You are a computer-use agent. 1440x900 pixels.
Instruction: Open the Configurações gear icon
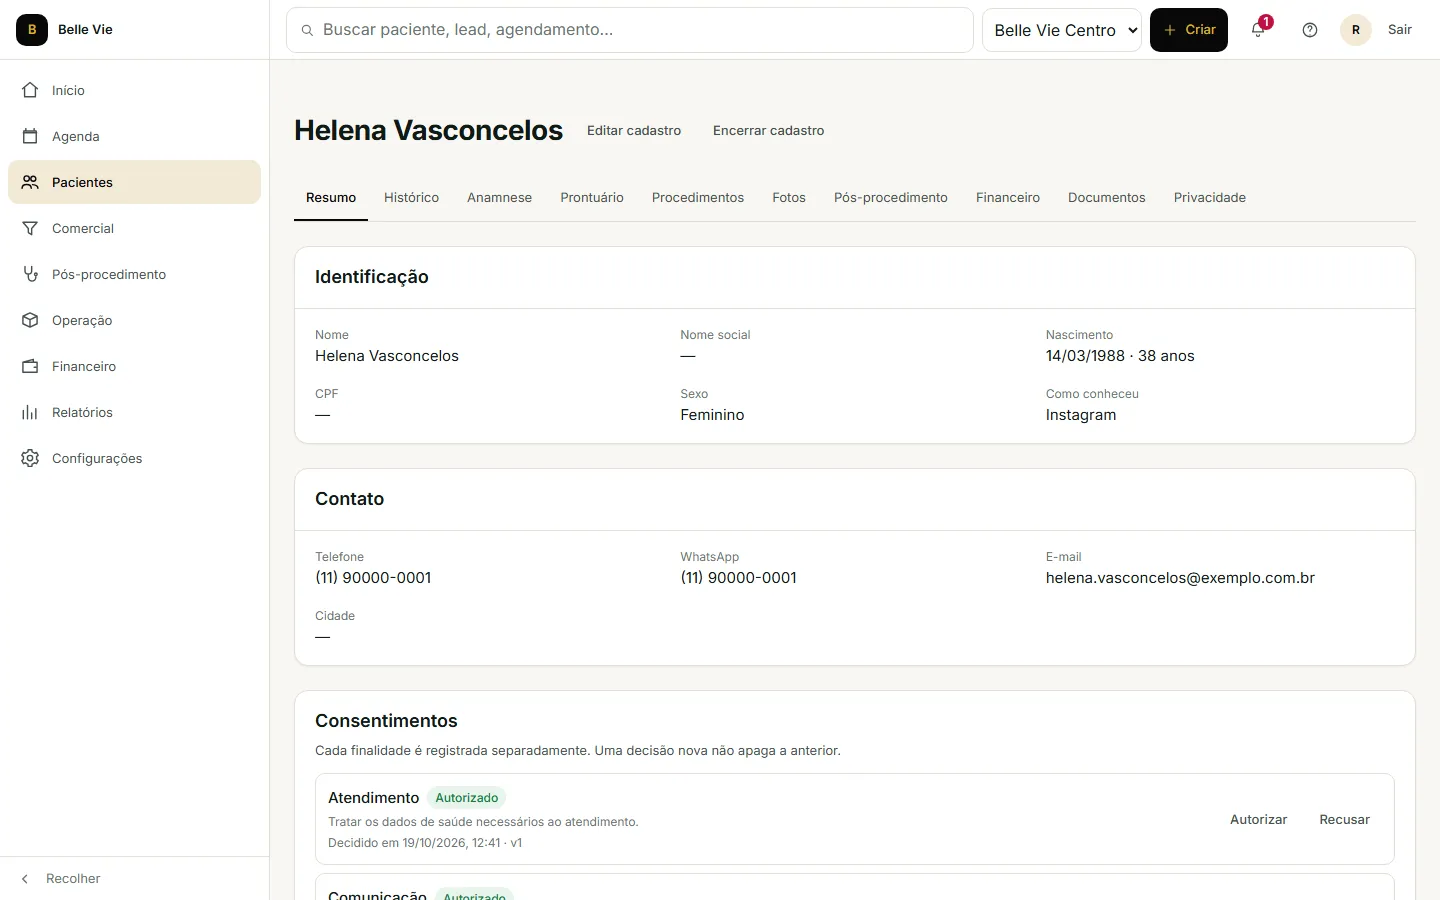pos(30,458)
